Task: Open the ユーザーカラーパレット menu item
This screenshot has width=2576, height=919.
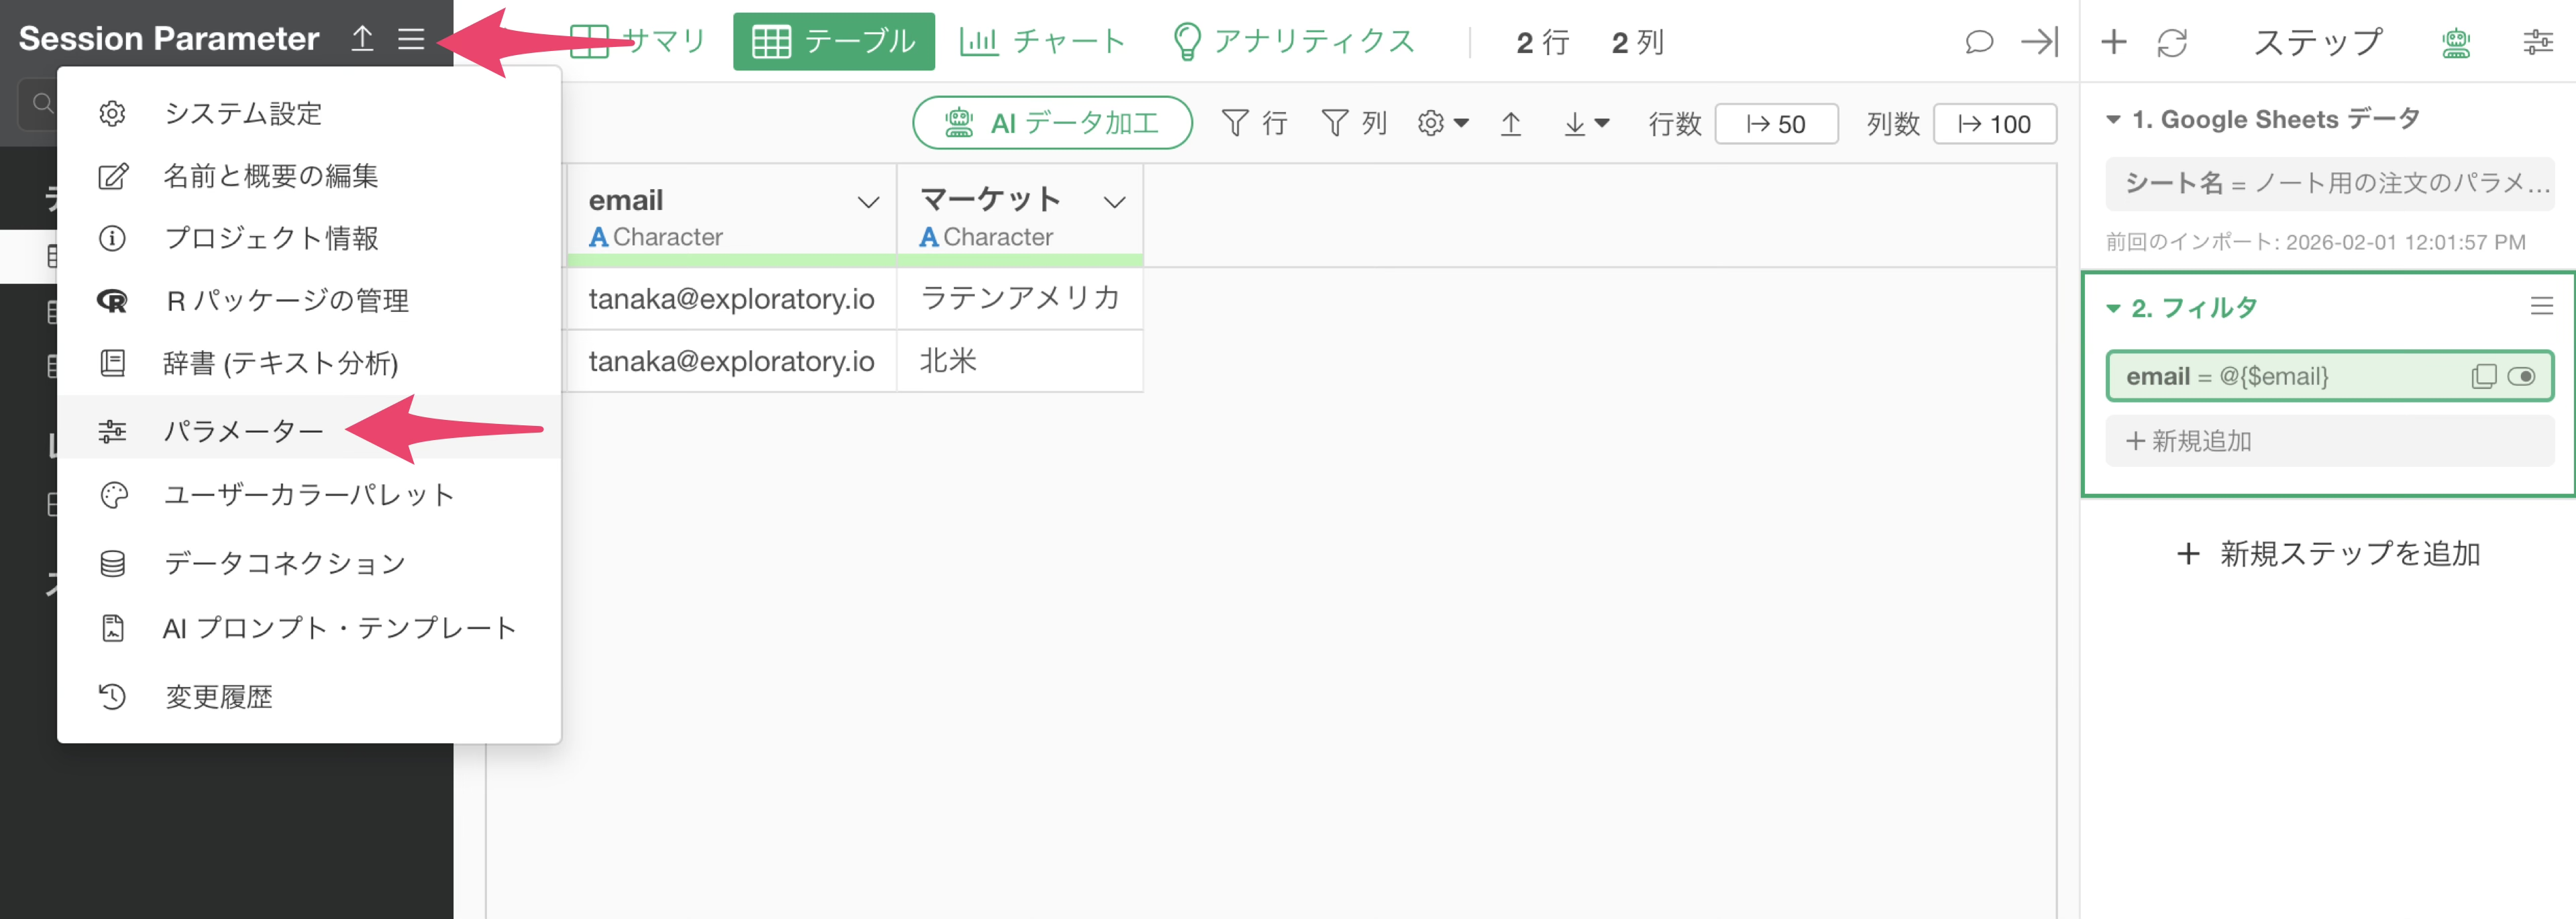Action: (308, 495)
